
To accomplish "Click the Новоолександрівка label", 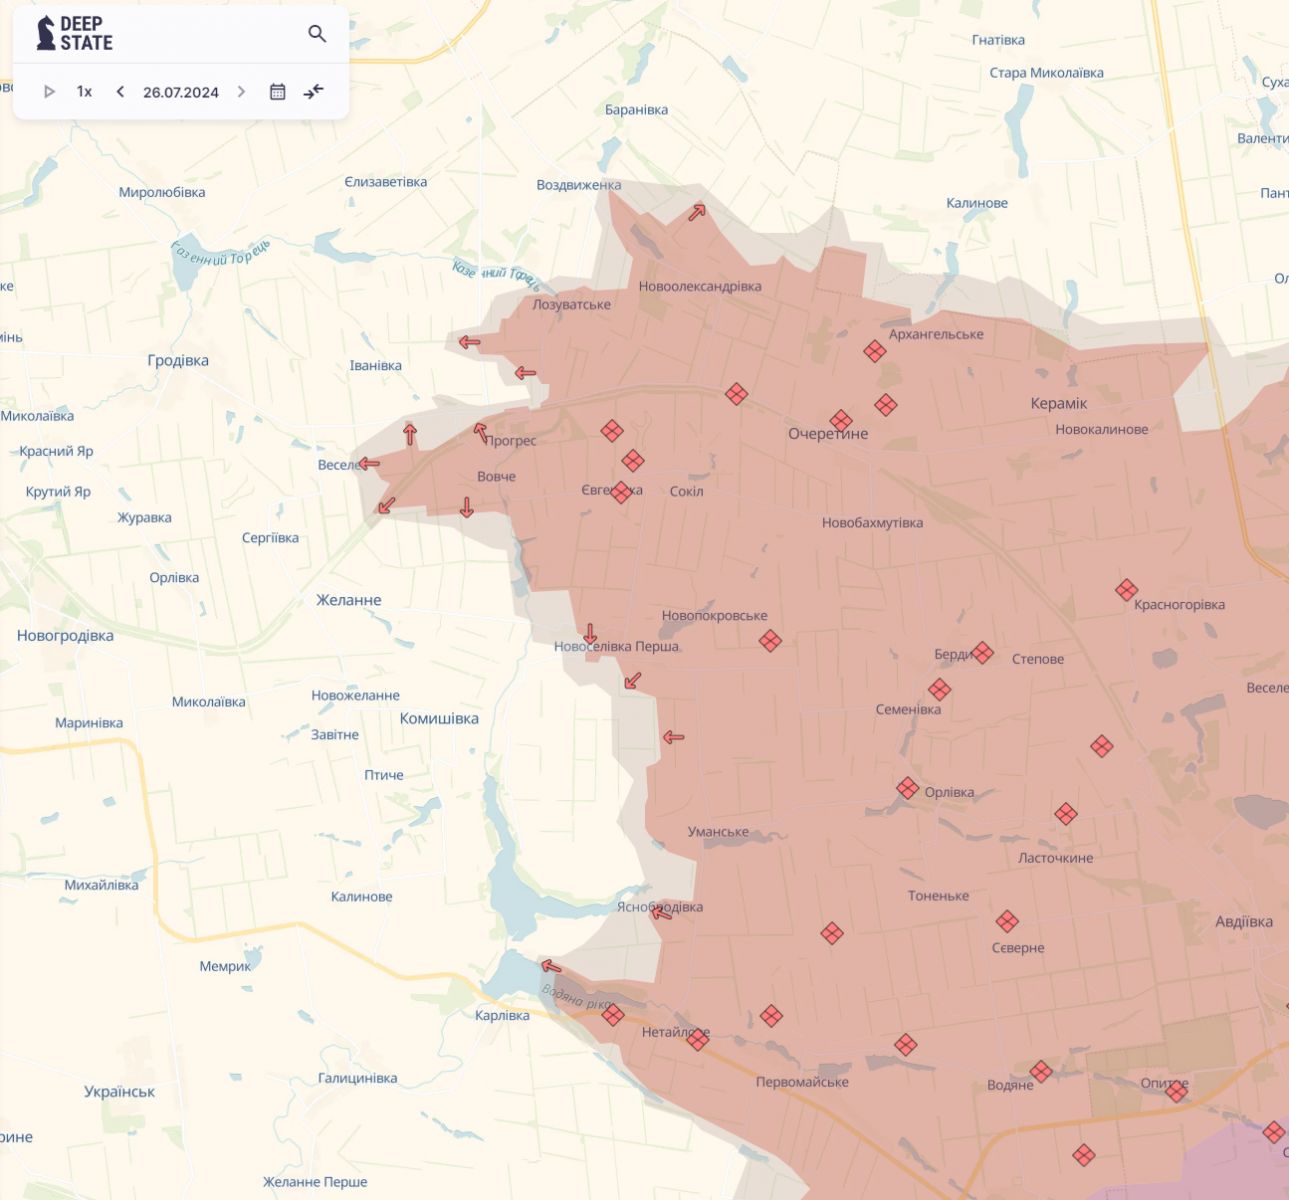I will (700, 286).
